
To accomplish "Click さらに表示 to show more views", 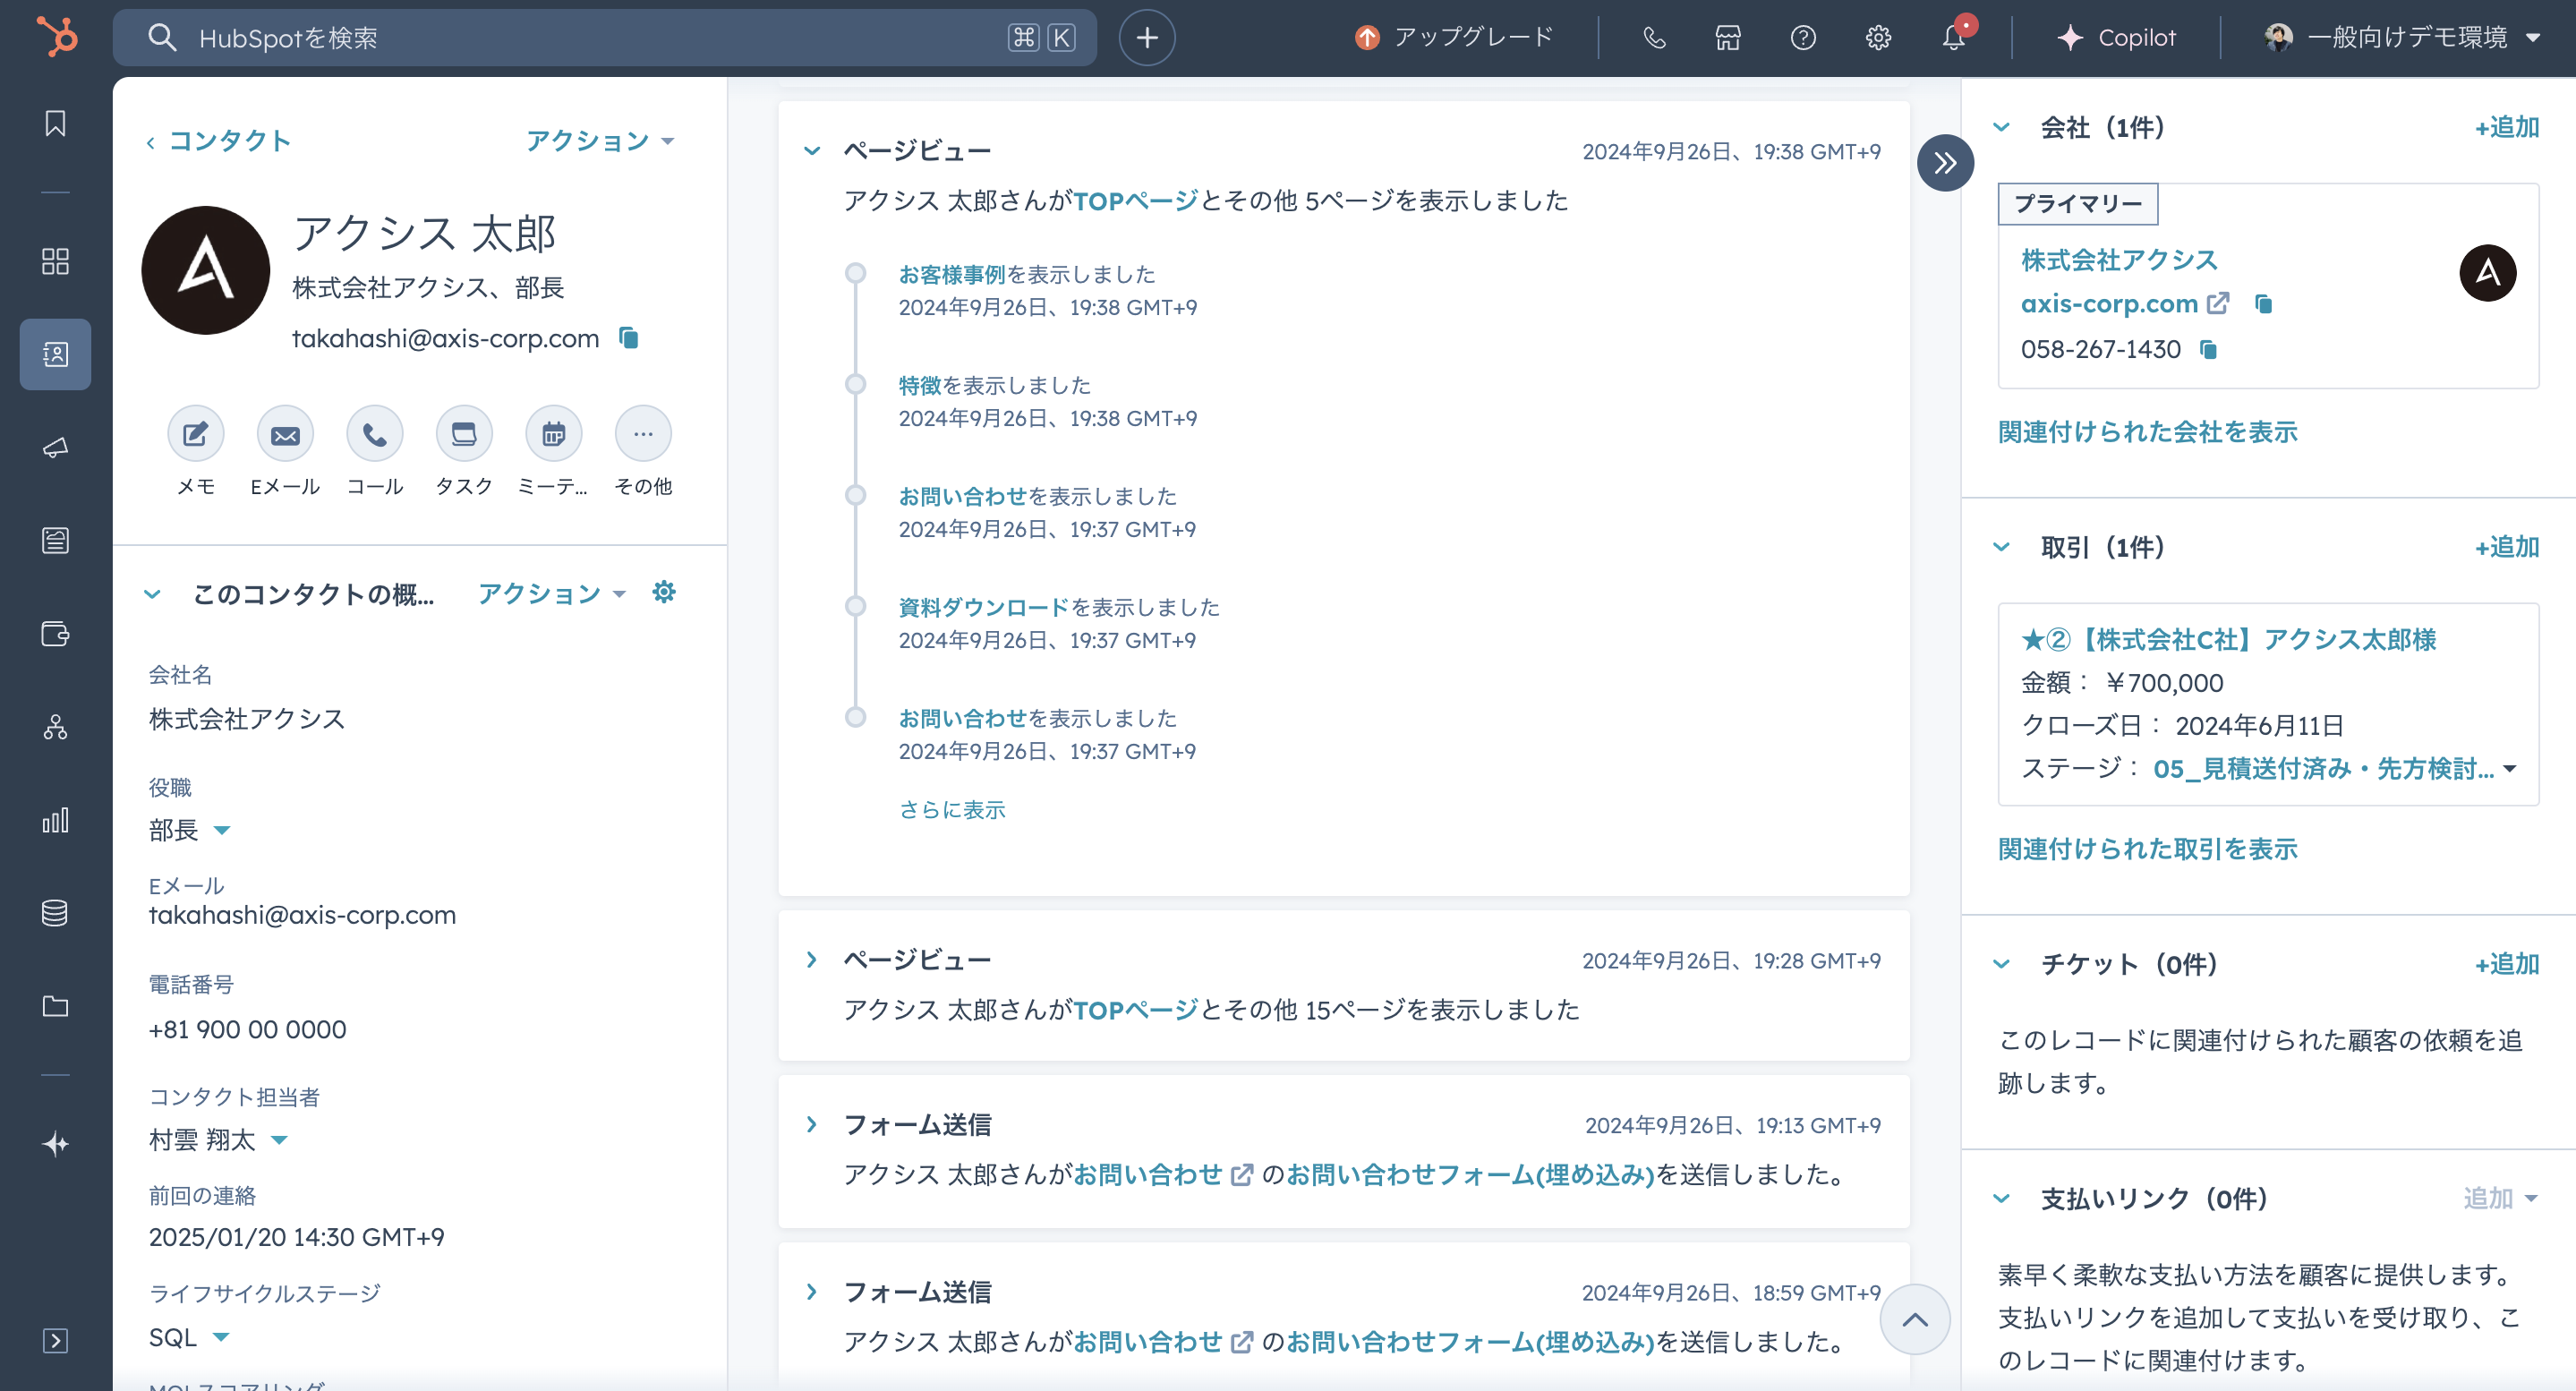I will click(x=952, y=810).
